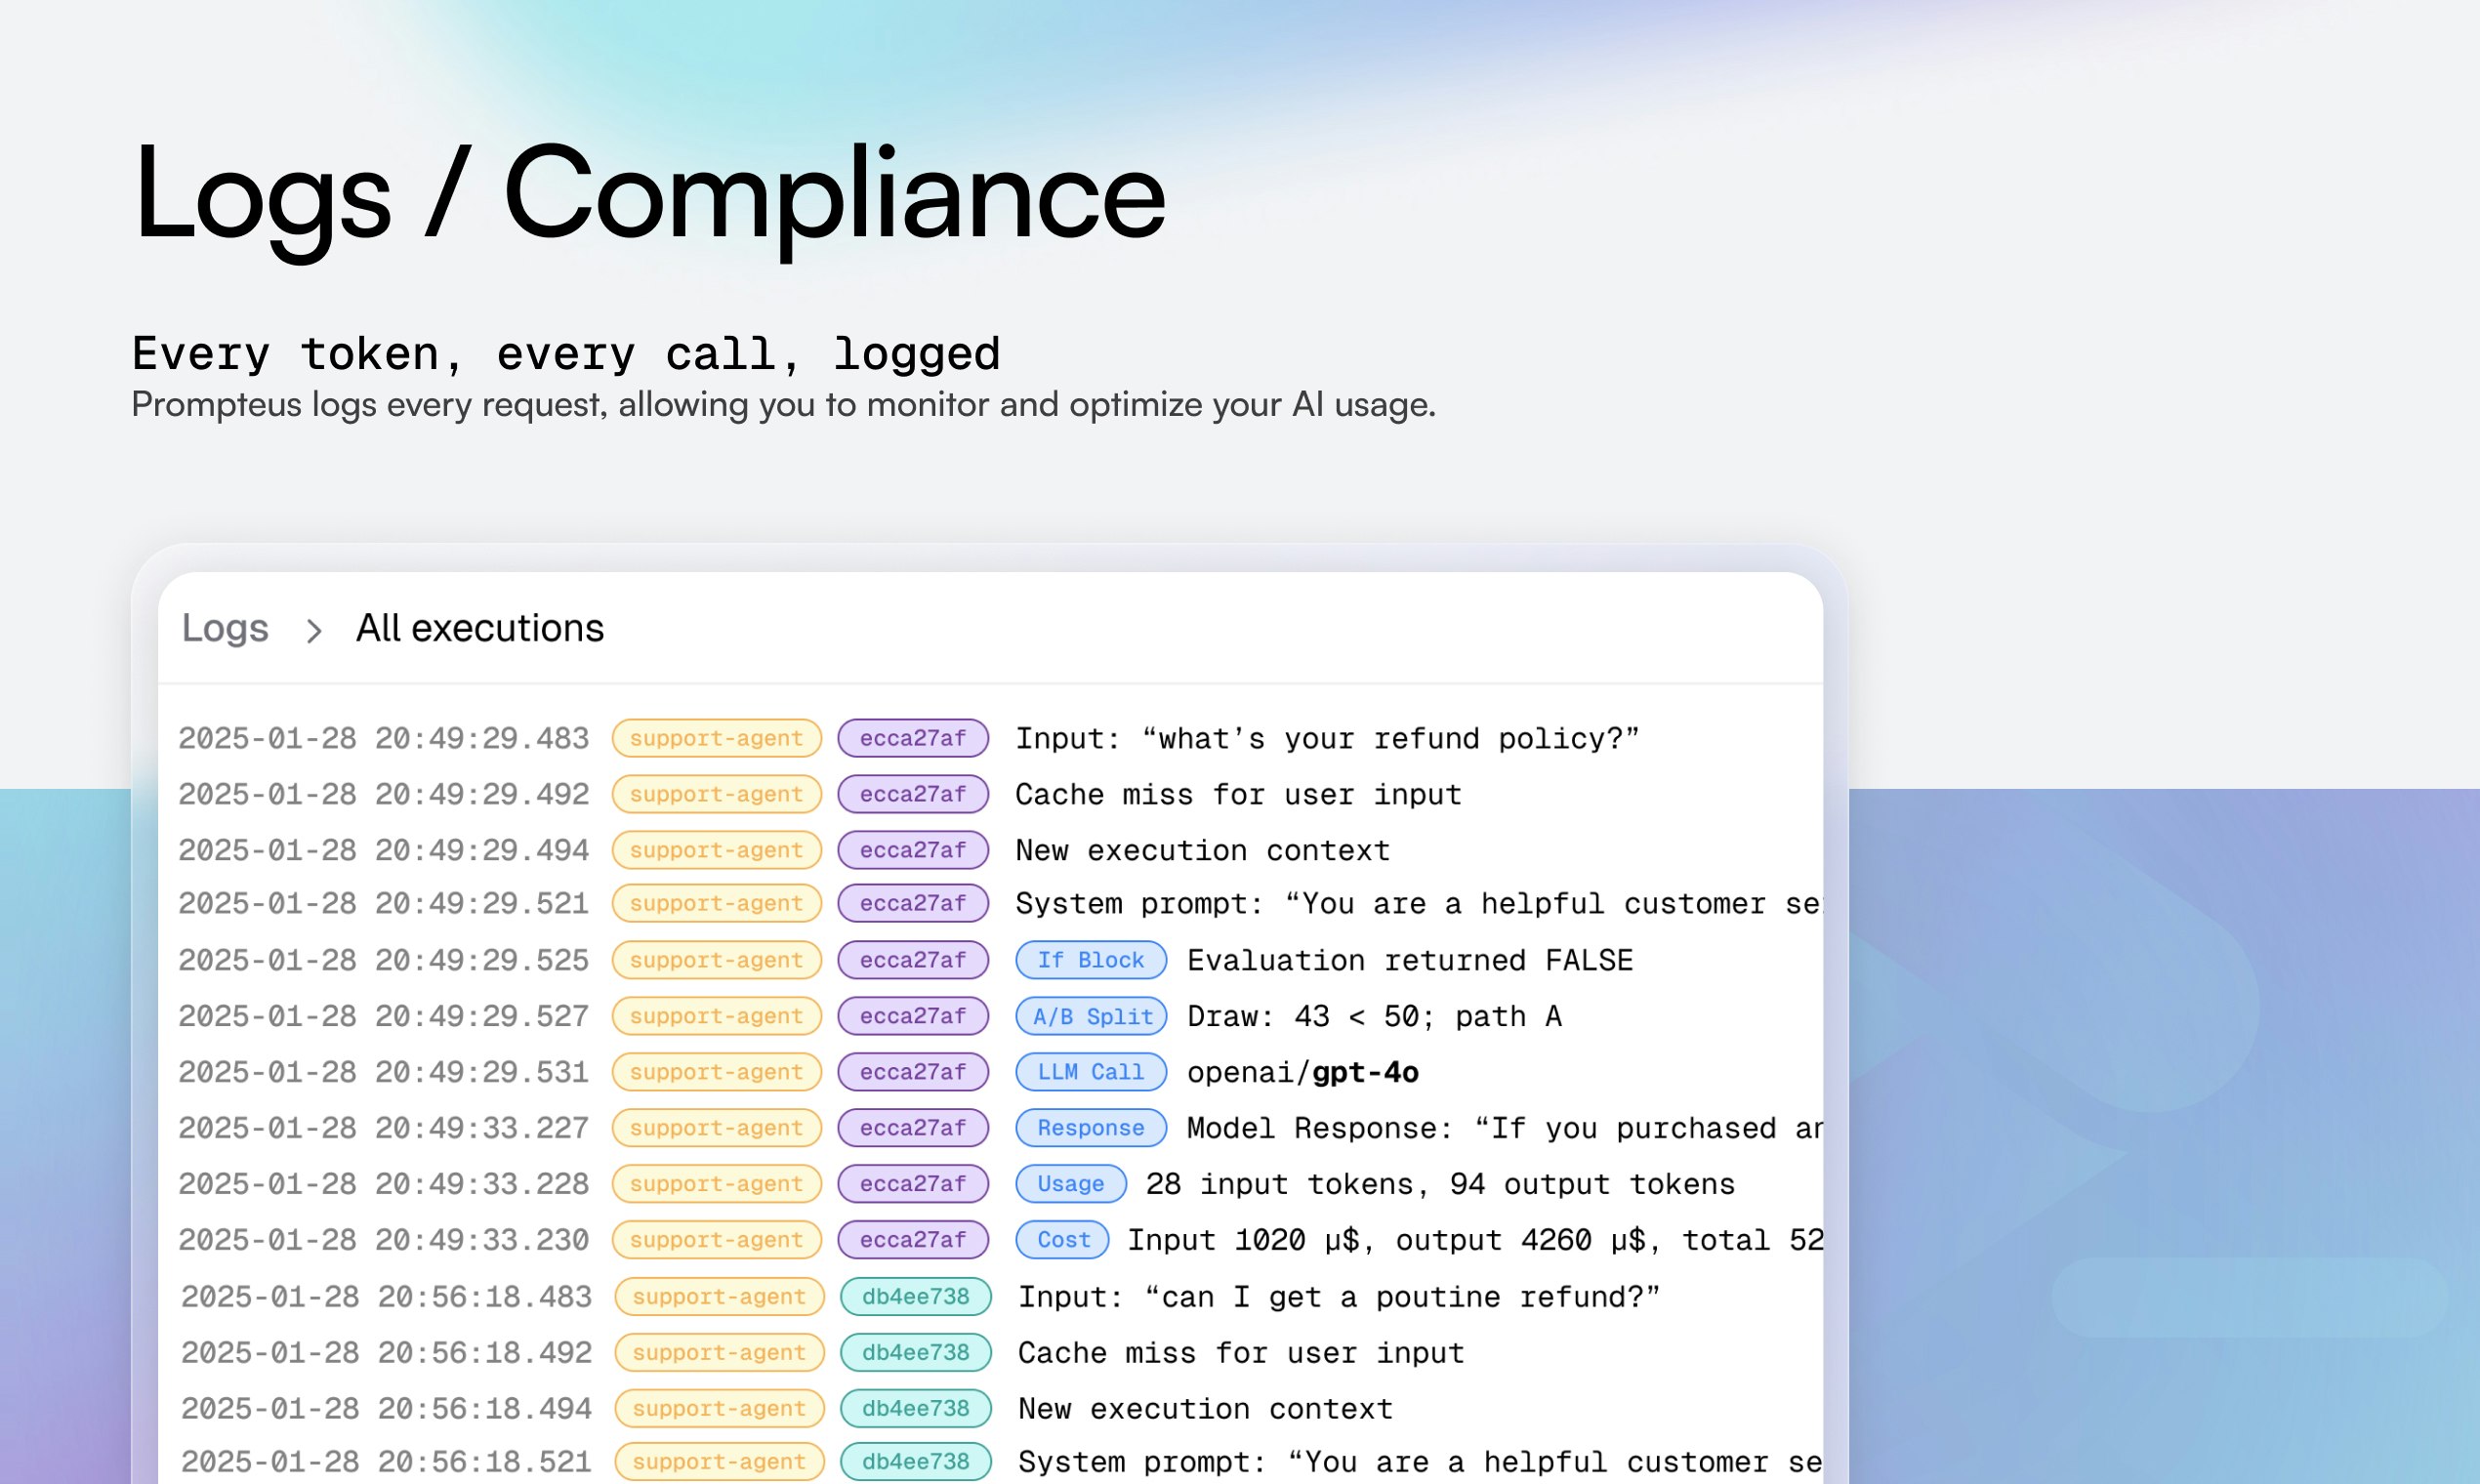Image resolution: width=2480 pixels, height=1484 pixels.
Task: Click ecca27af ID on first log row
Action: click(912, 738)
